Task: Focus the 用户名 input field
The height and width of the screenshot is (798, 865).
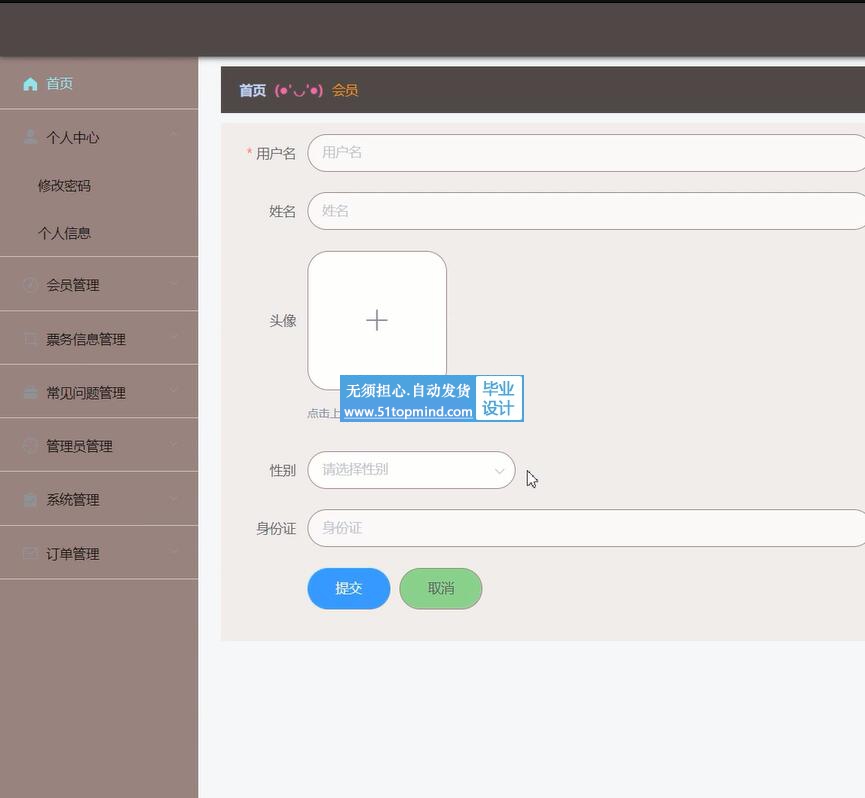Action: [585, 153]
